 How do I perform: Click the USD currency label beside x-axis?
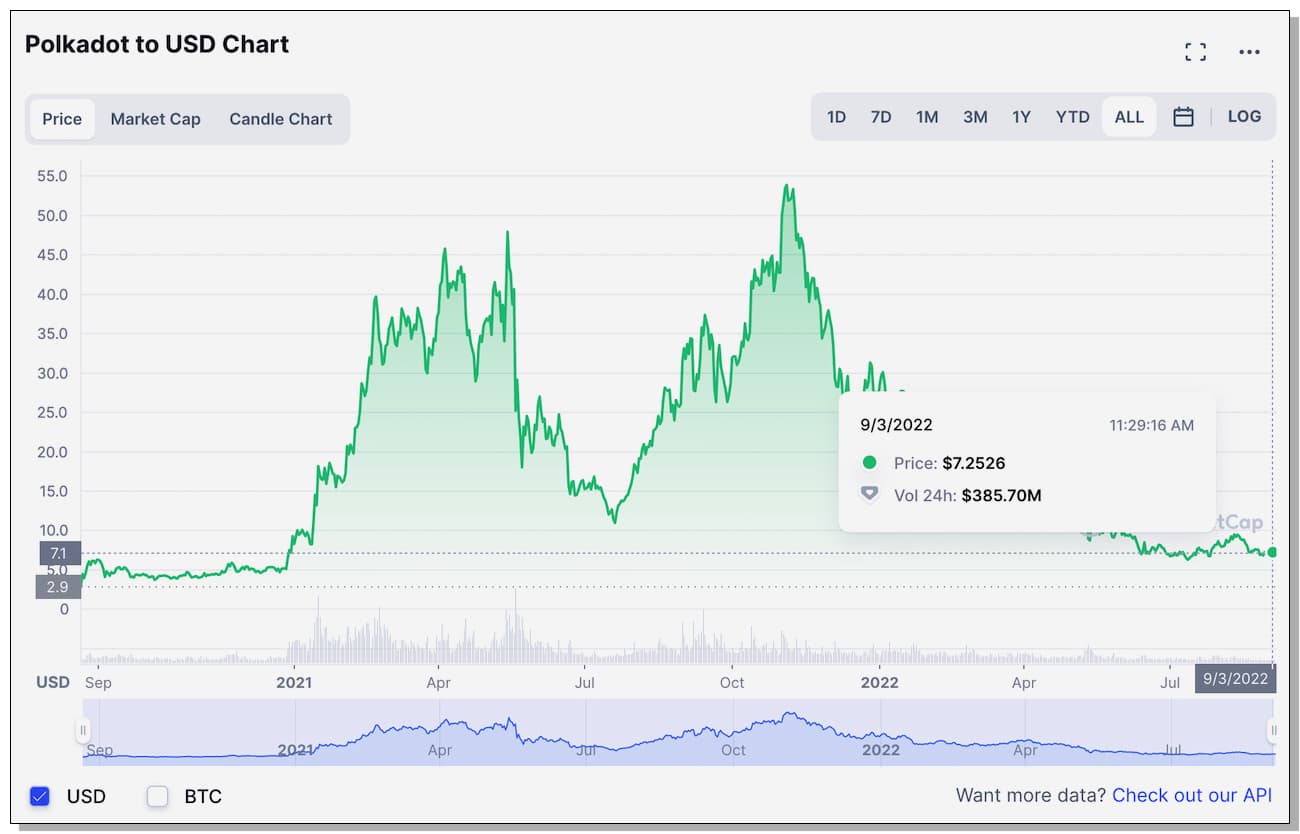53,682
